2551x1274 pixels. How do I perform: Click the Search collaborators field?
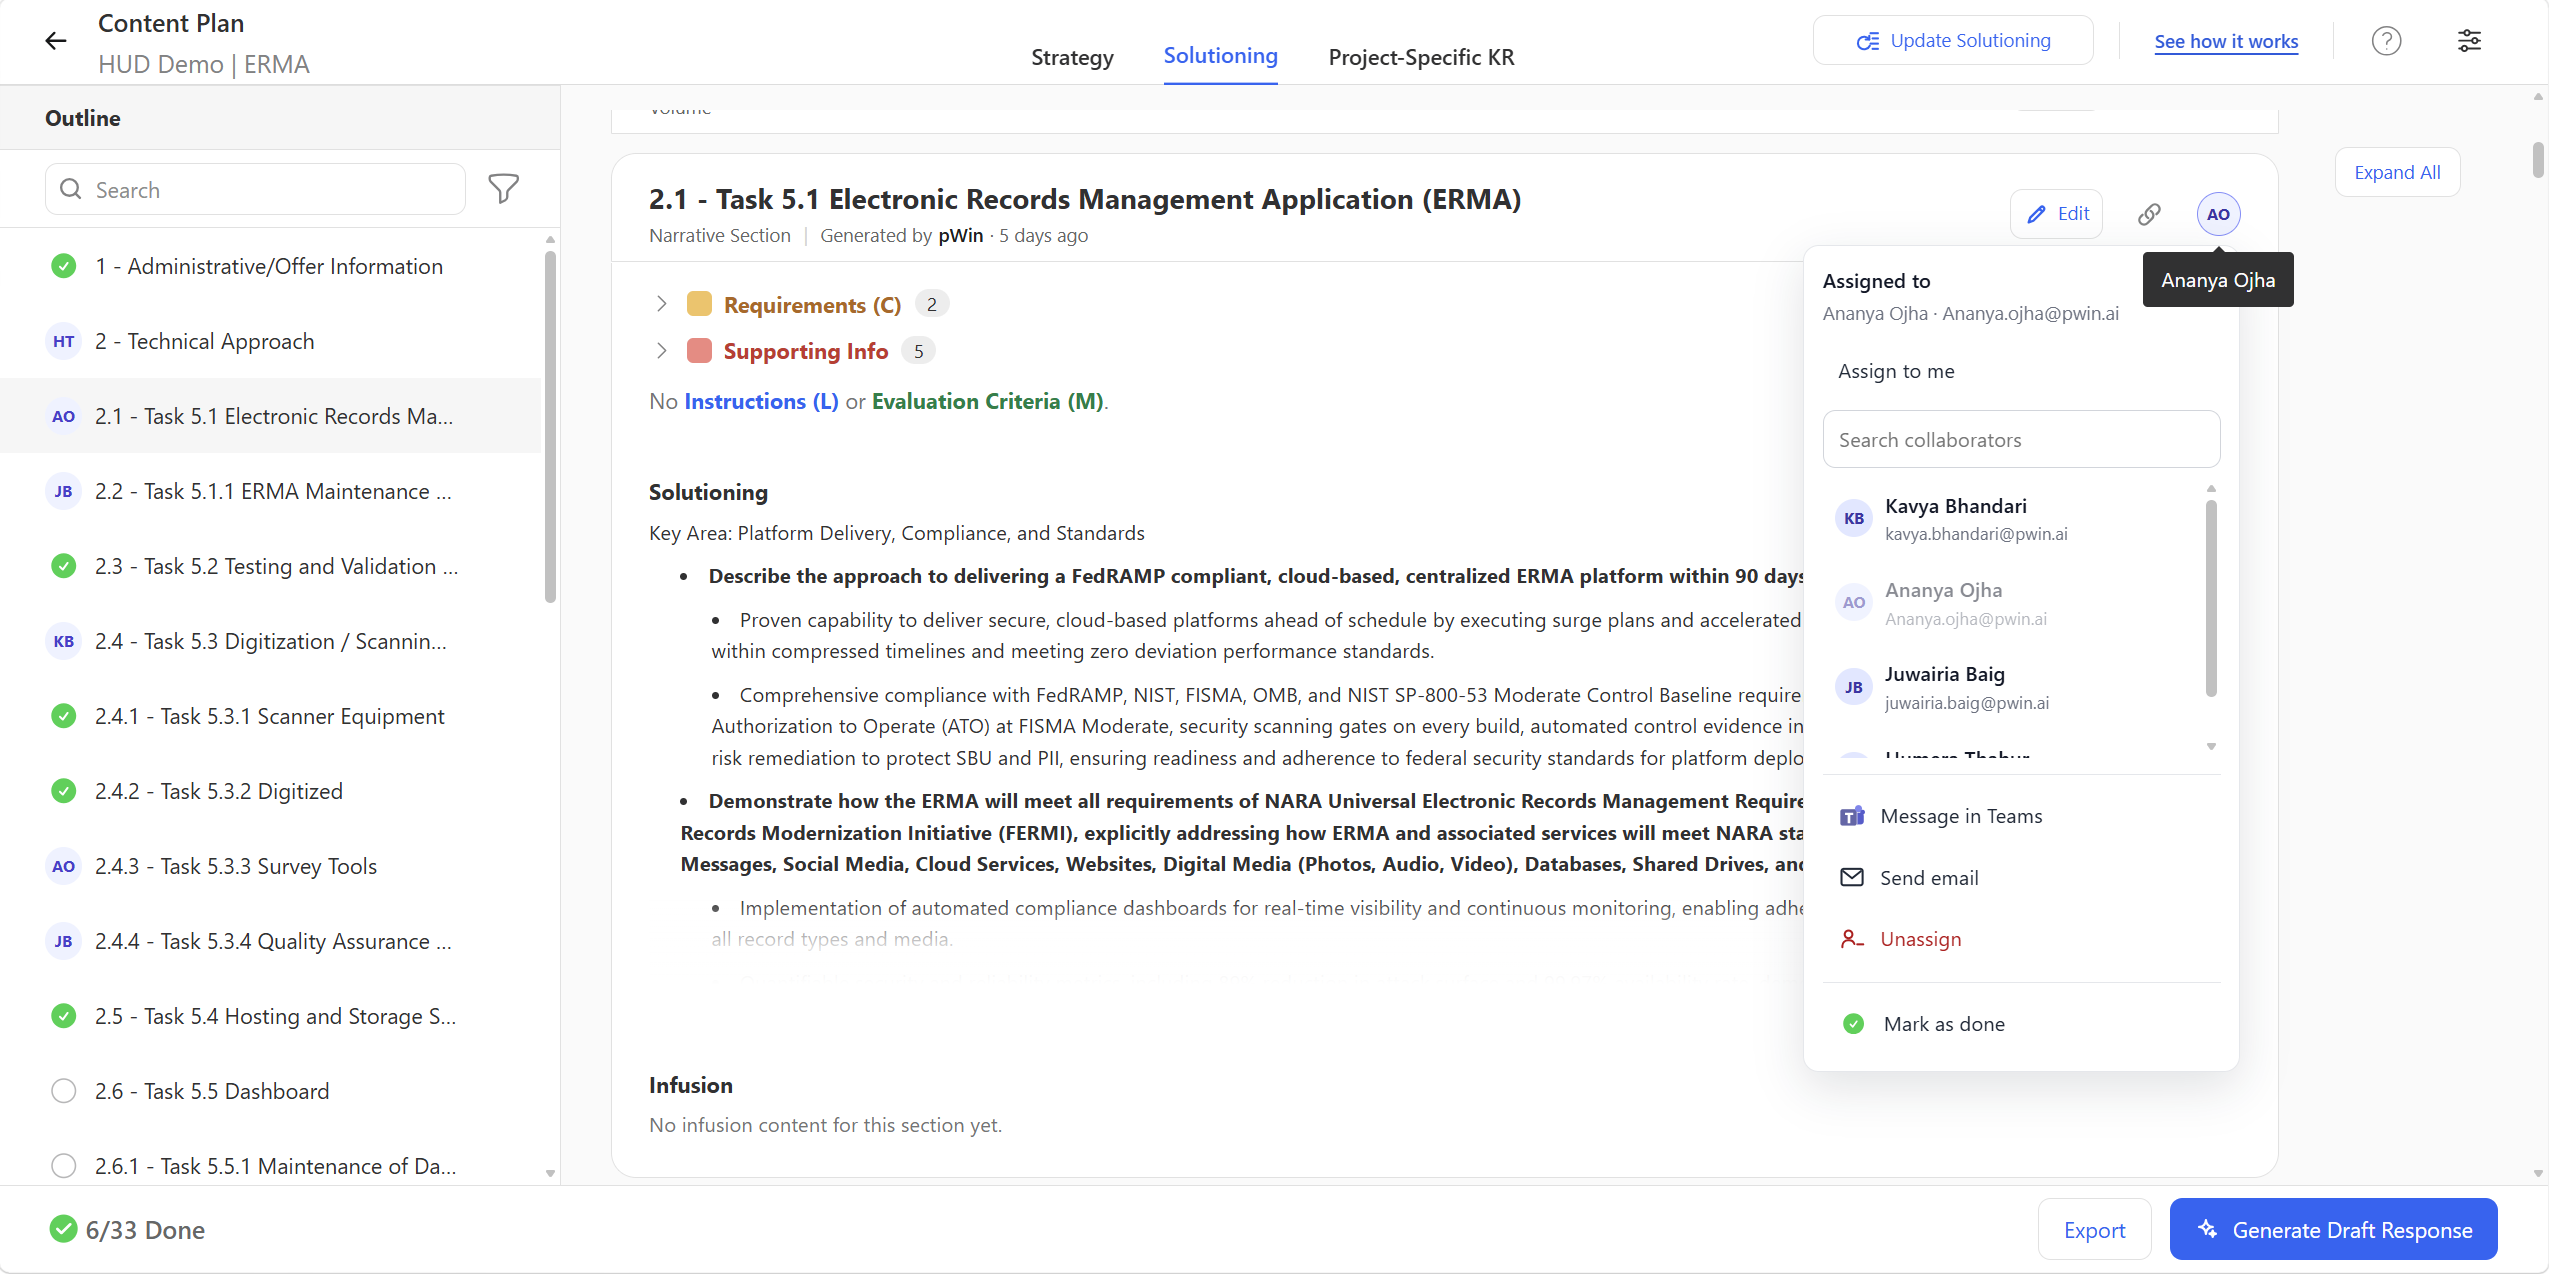pyautogui.click(x=2020, y=440)
